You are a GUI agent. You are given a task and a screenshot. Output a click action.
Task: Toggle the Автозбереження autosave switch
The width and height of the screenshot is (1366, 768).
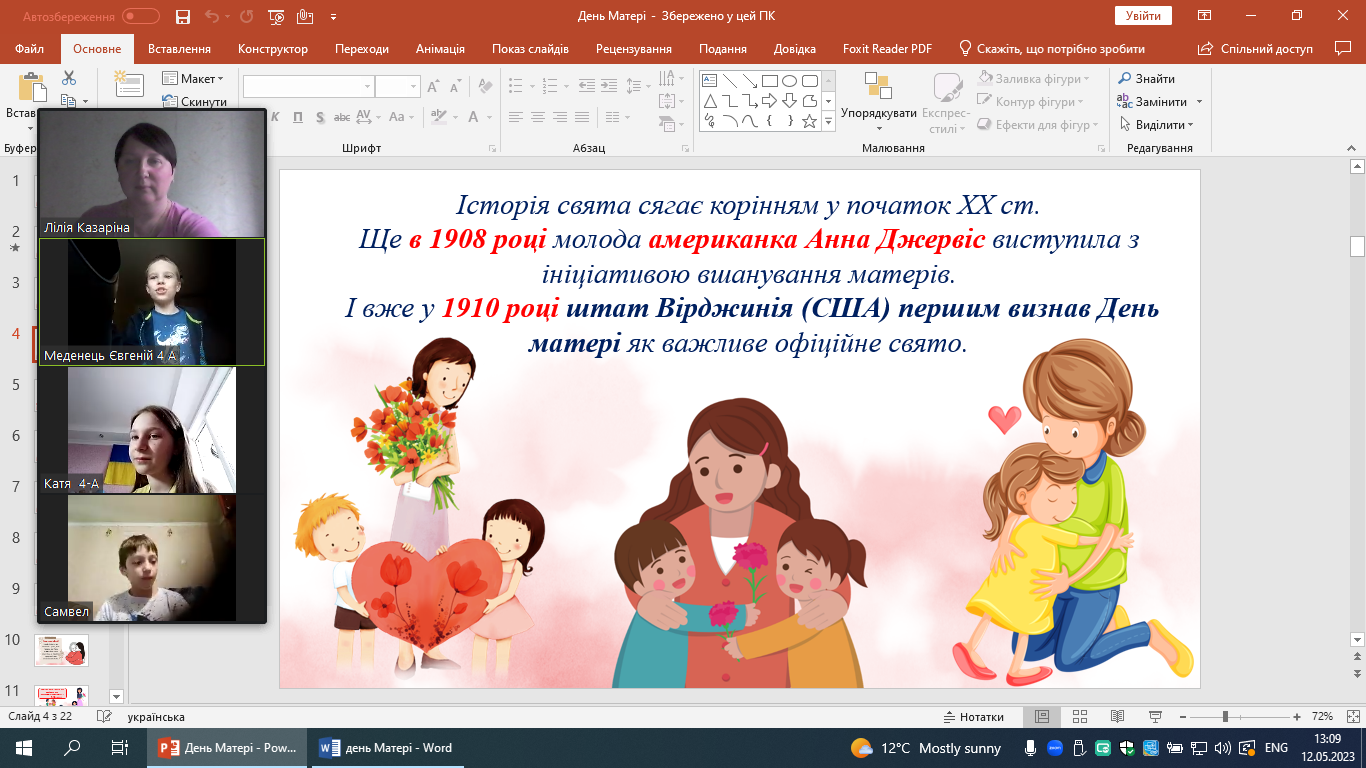click(x=141, y=16)
